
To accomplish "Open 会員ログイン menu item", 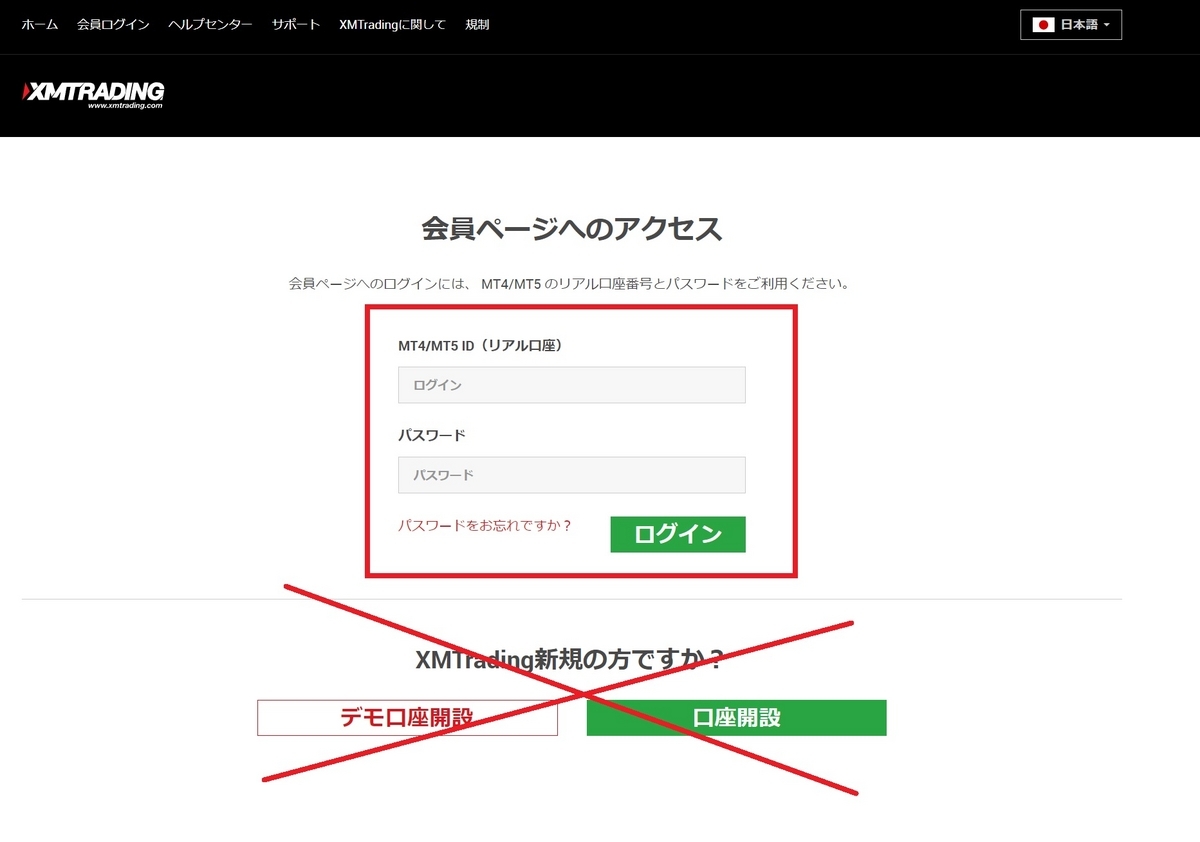I will [113, 25].
